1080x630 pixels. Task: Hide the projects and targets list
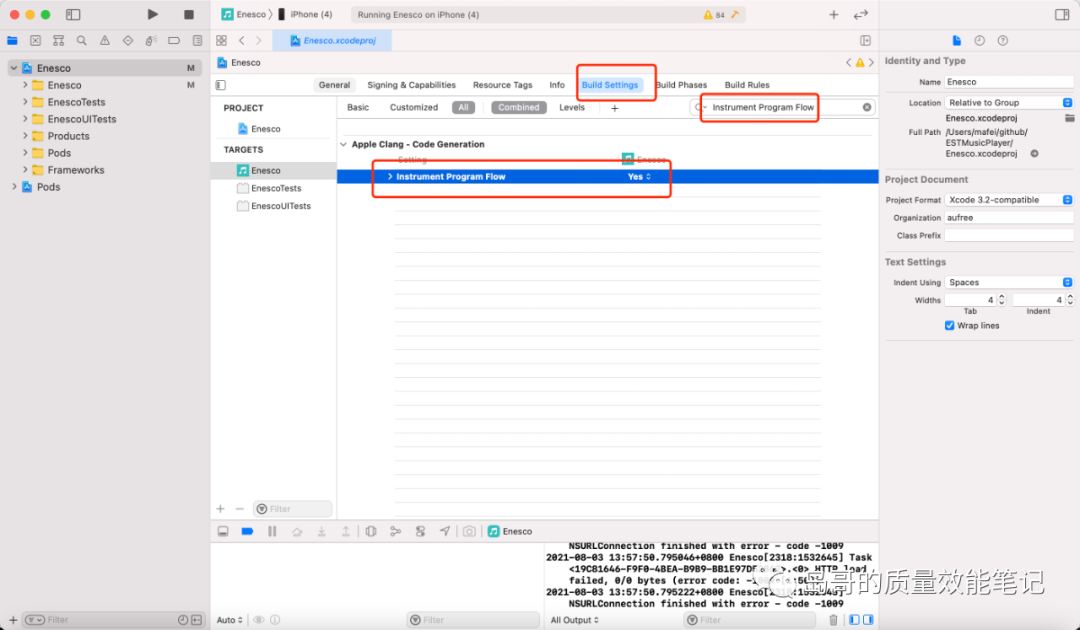pos(221,85)
